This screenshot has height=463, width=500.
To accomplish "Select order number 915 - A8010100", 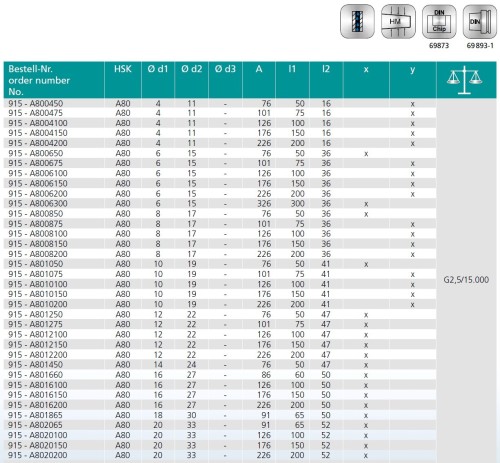I will 38,284.
